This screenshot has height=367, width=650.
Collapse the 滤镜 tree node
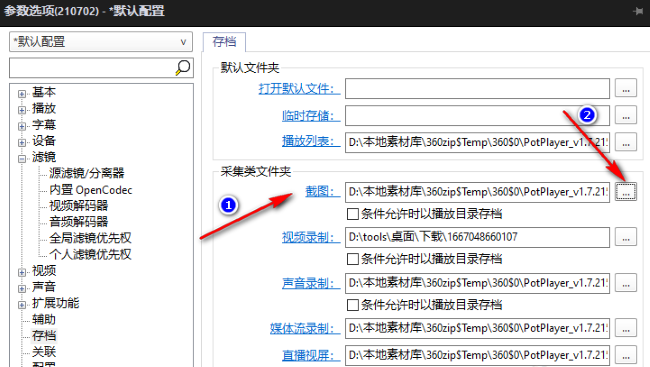pos(22,159)
